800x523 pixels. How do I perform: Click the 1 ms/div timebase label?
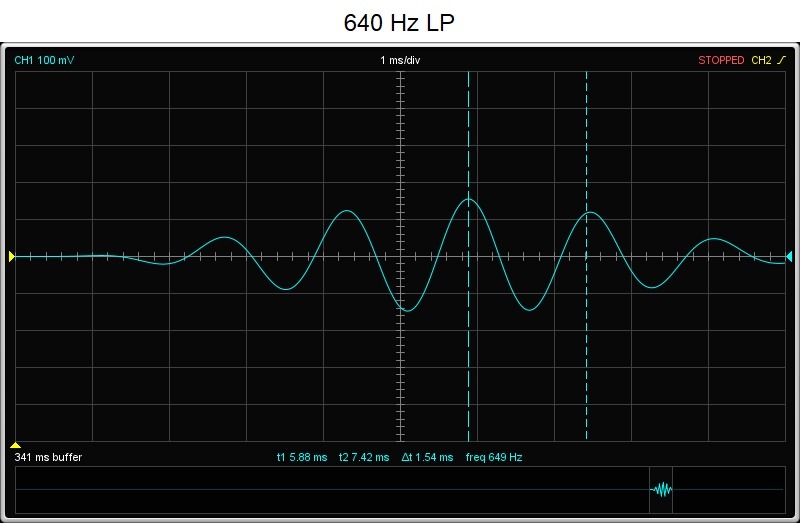[x=400, y=60]
